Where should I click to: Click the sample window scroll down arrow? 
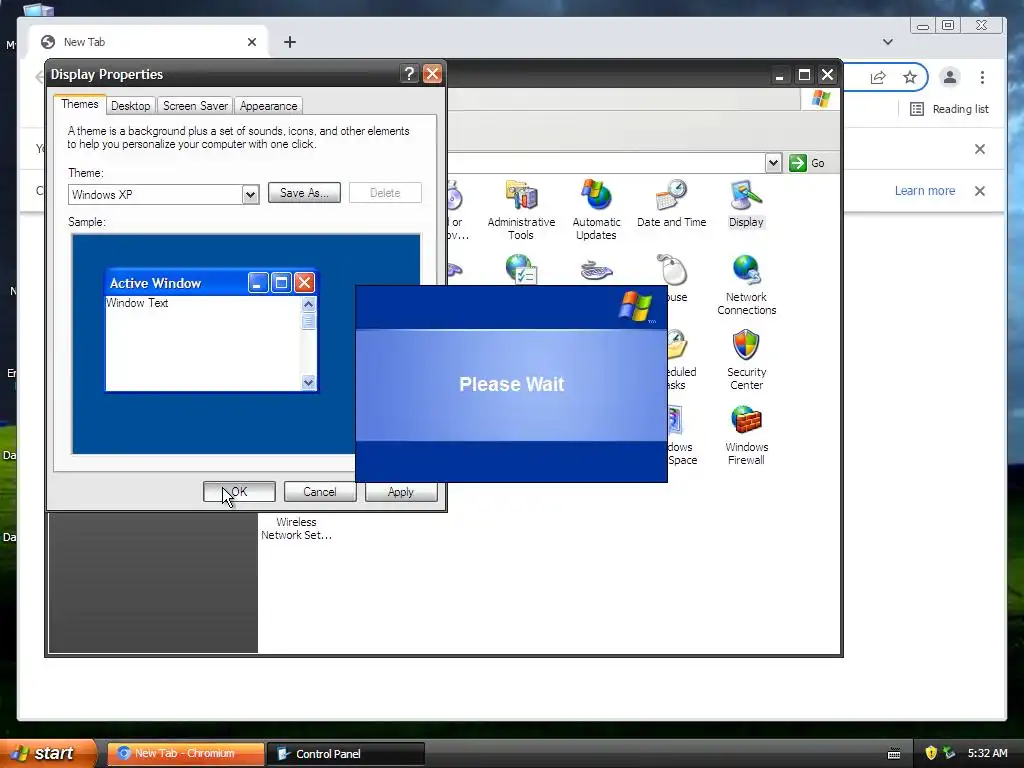click(308, 383)
